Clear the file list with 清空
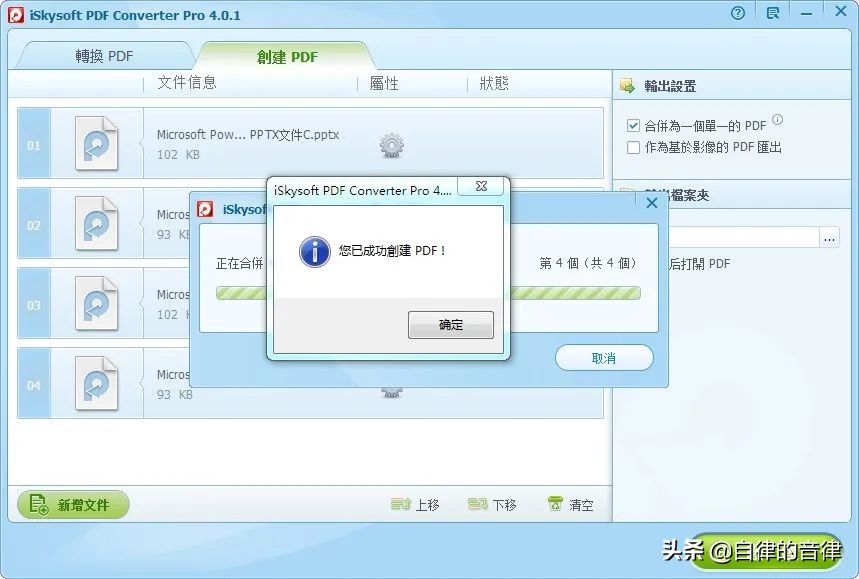859x579 pixels. (570, 505)
